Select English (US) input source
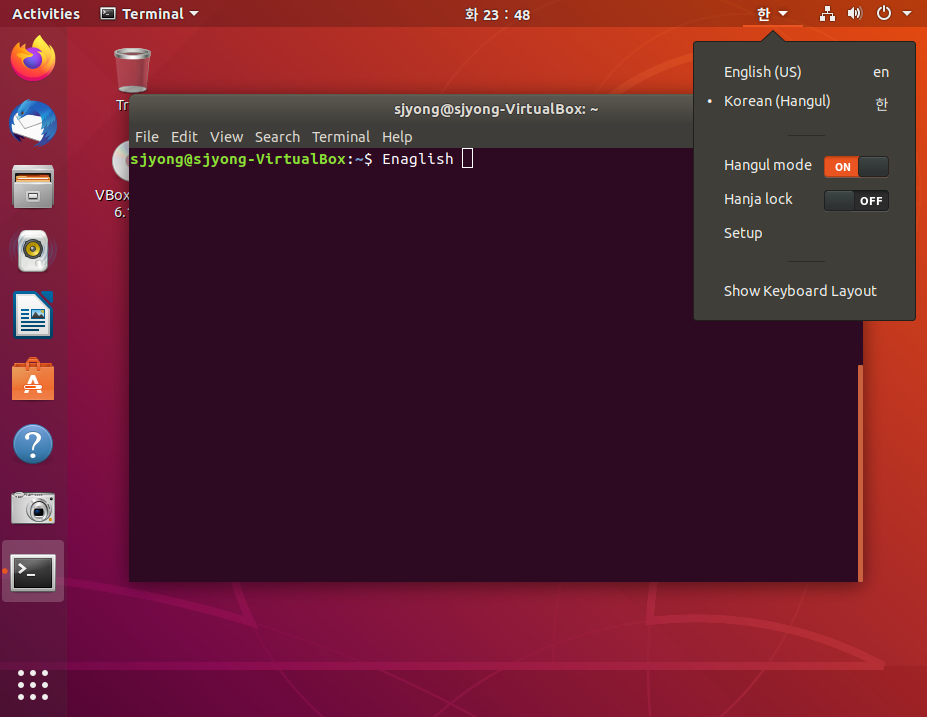Screen dimensions: 927x717 pos(805,72)
